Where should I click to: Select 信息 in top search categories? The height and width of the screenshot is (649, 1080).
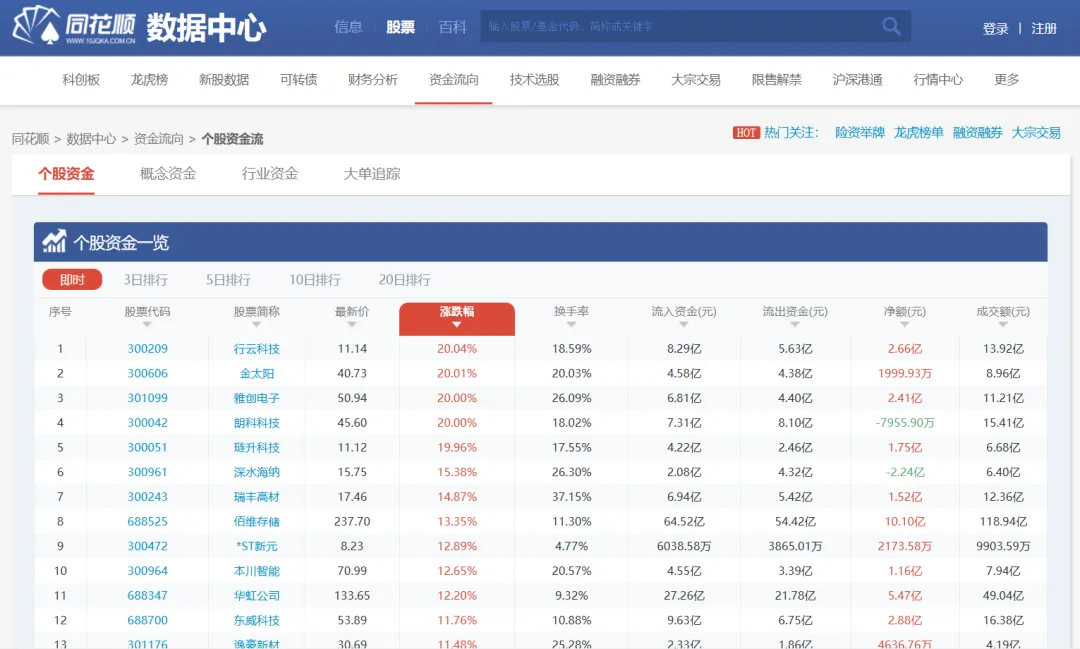(x=349, y=27)
